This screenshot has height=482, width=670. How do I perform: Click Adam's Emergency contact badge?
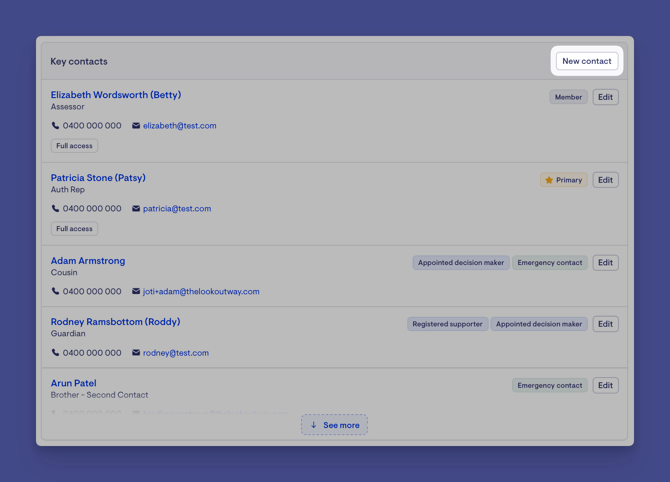tap(550, 262)
